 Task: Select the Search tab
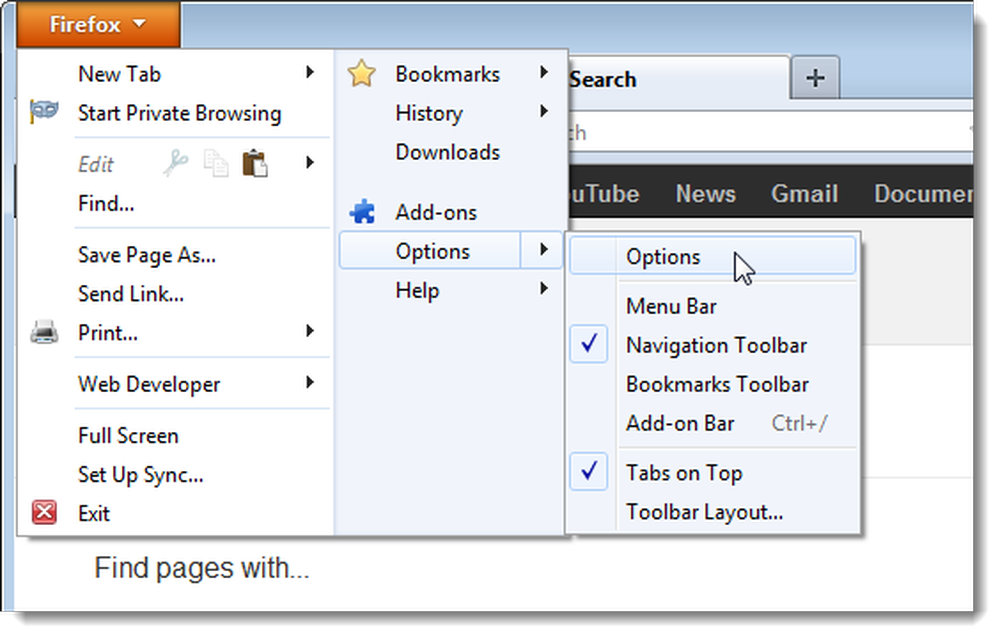pos(678,78)
